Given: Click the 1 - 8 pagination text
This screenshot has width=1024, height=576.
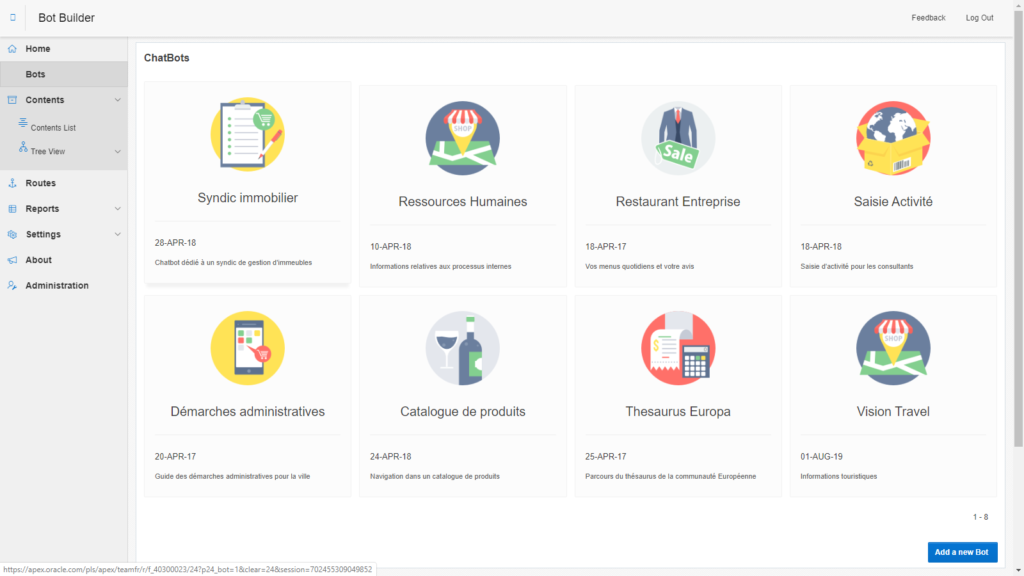Looking at the screenshot, I should tap(980, 517).
